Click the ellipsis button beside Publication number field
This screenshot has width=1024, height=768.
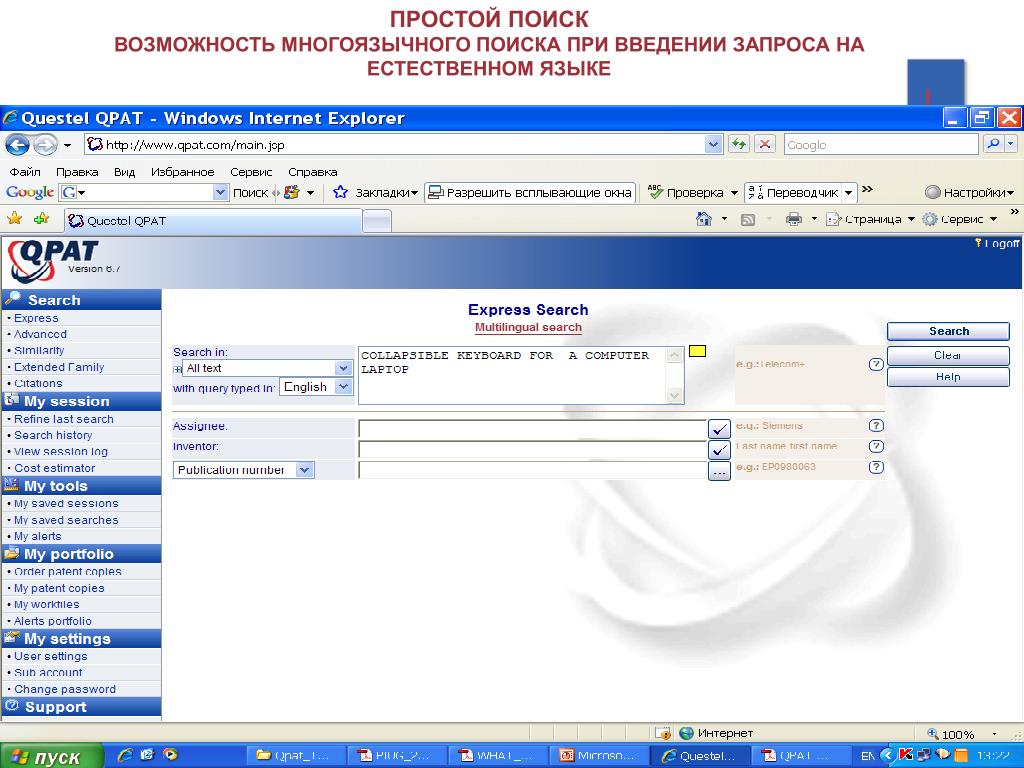pos(719,471)
